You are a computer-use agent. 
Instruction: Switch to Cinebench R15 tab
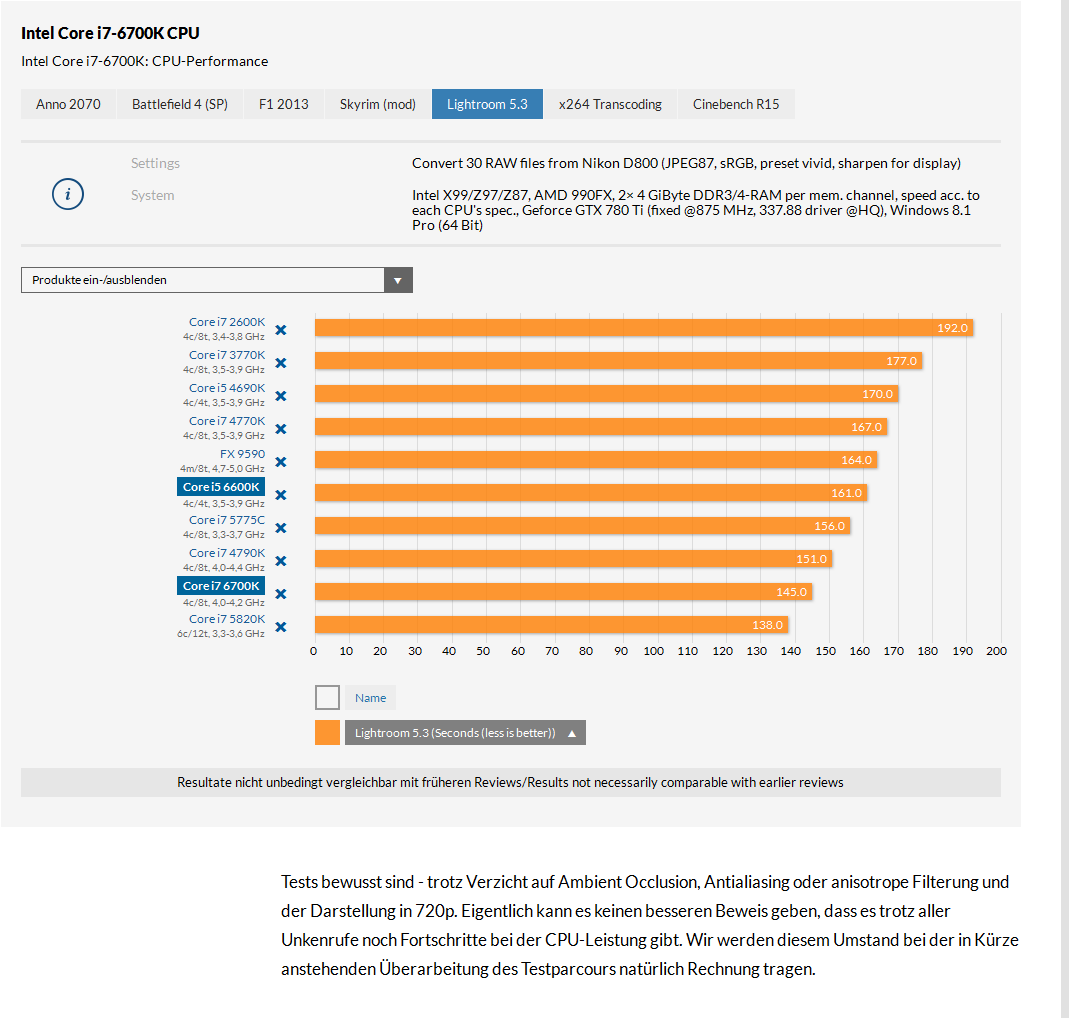pyautogui.click(x=736, y=104)
